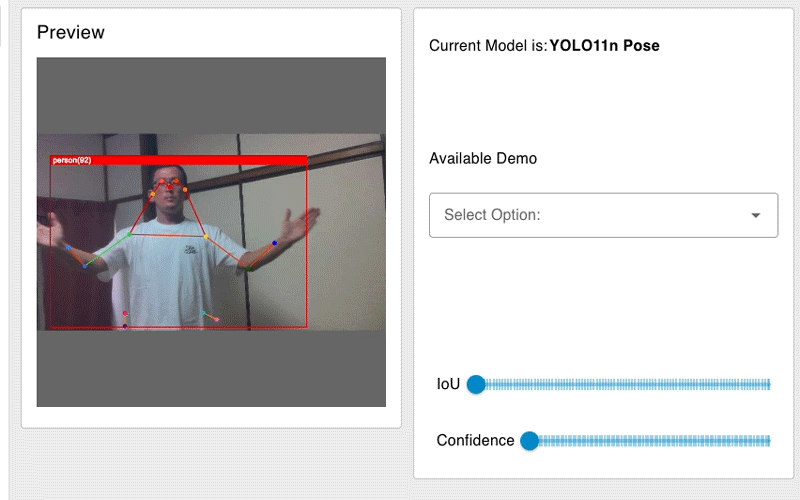Click the Confidence slider handle

click(530, 440)
